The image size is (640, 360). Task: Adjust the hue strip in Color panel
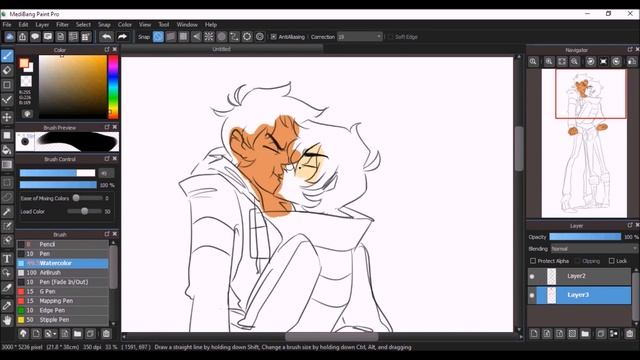click(x=113, y=87)
